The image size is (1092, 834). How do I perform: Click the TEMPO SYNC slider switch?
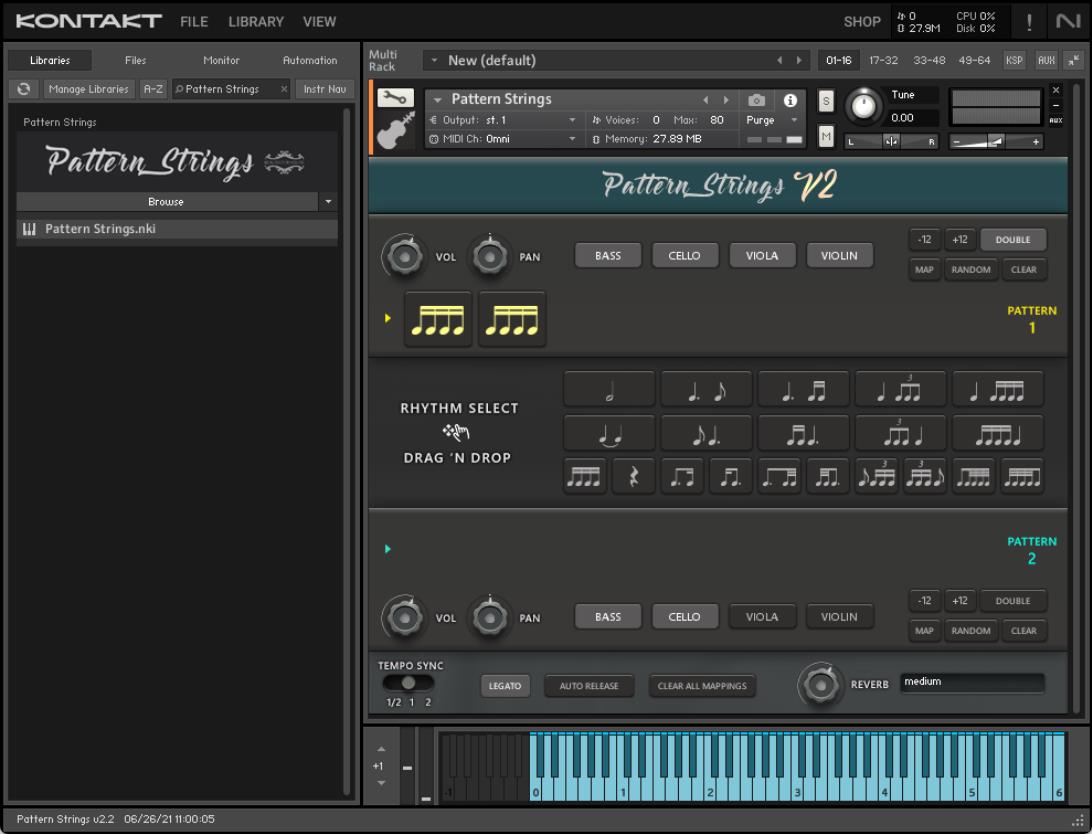click(x=408, y=683)
